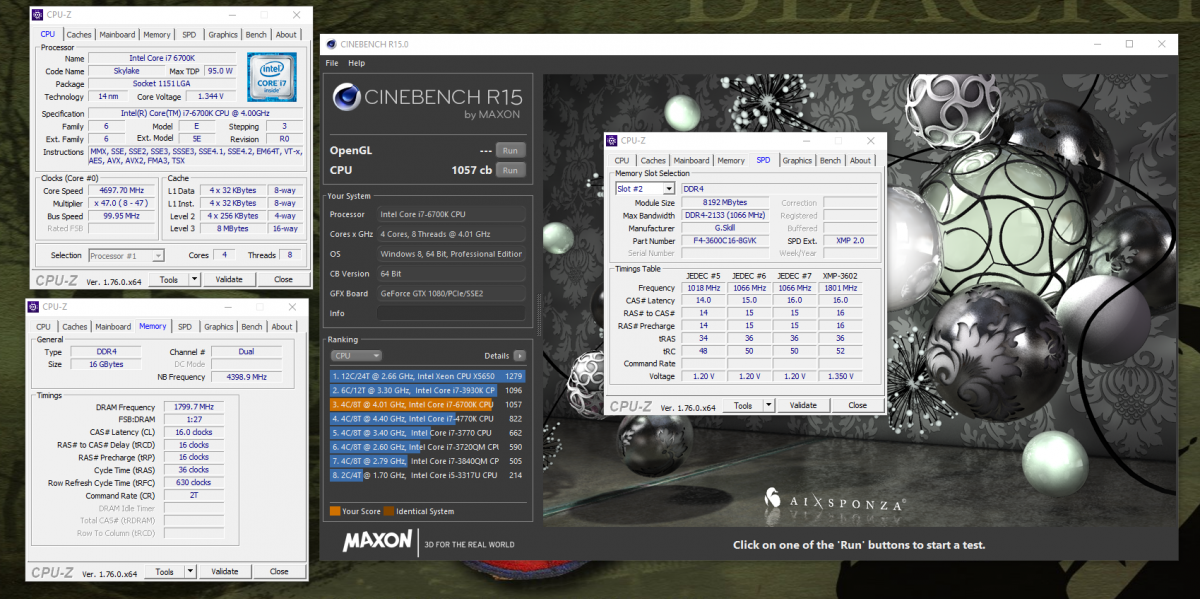Open the Slot #2 memory slot dropdown
The width and height of the screenshot is (1200, 599).
point(668,188)
